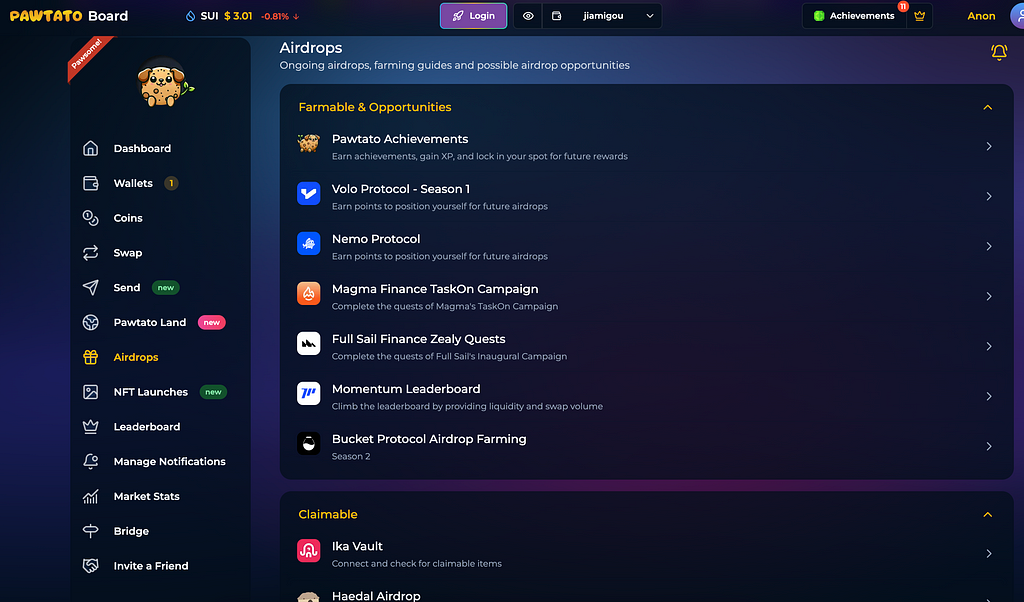
Task: Click the Wallets sidebar icon
Action: coord(91,183)
